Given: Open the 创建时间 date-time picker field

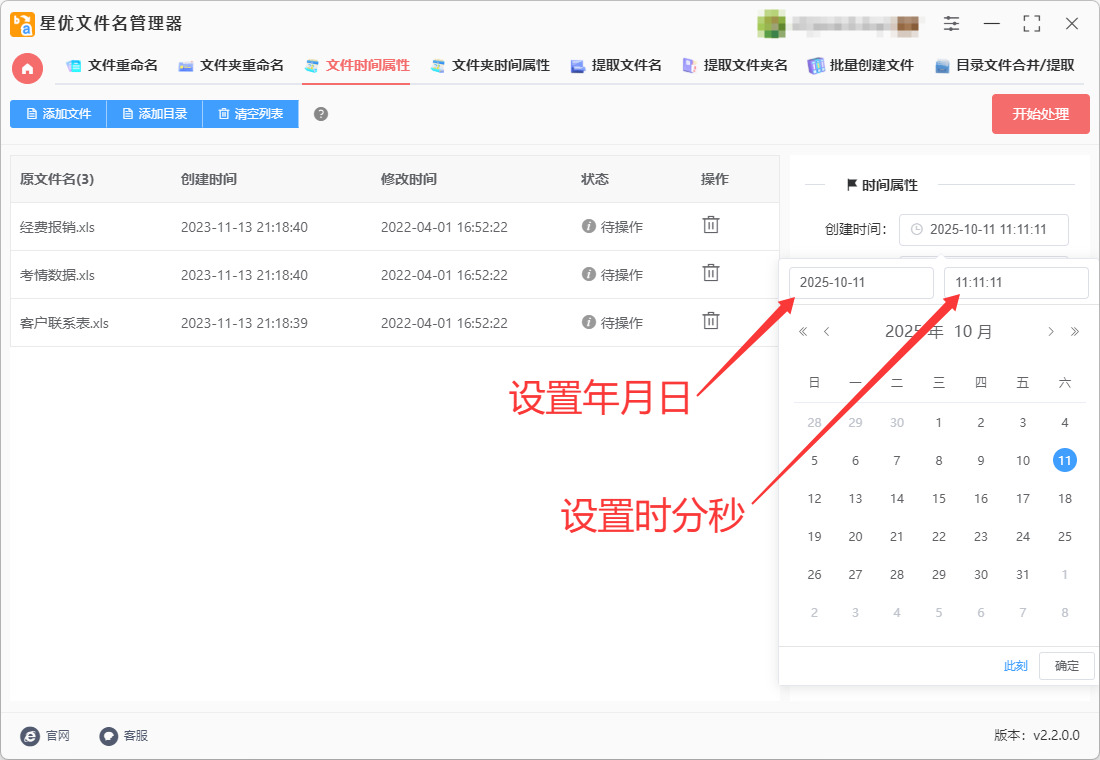Looking at the screenshot, I should click(984, 229).
